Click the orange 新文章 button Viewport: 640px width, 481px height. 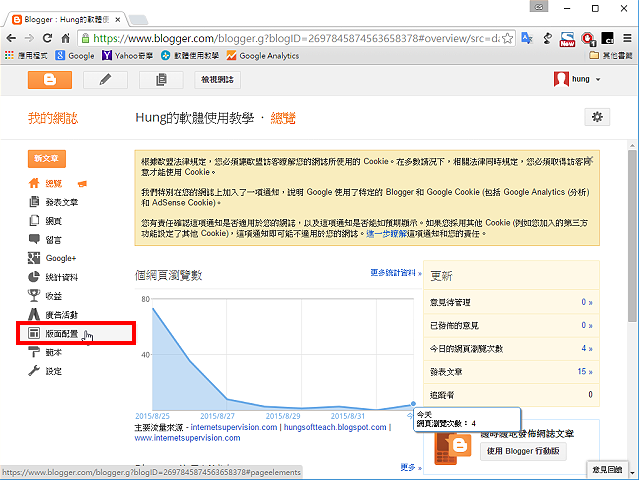click(x=47, y=158)
